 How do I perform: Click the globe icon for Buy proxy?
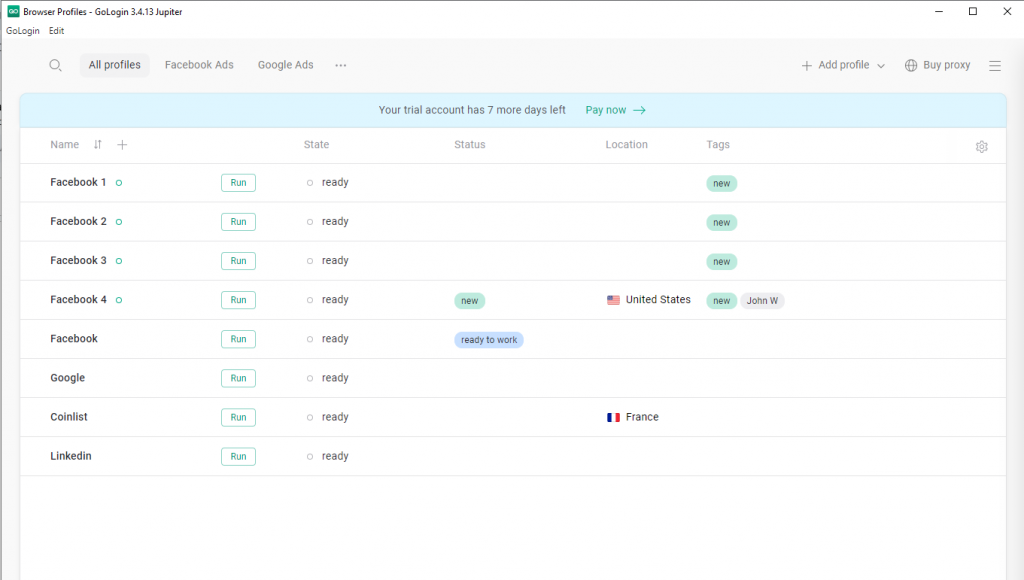pyautogui.click(x=911, y=66)
